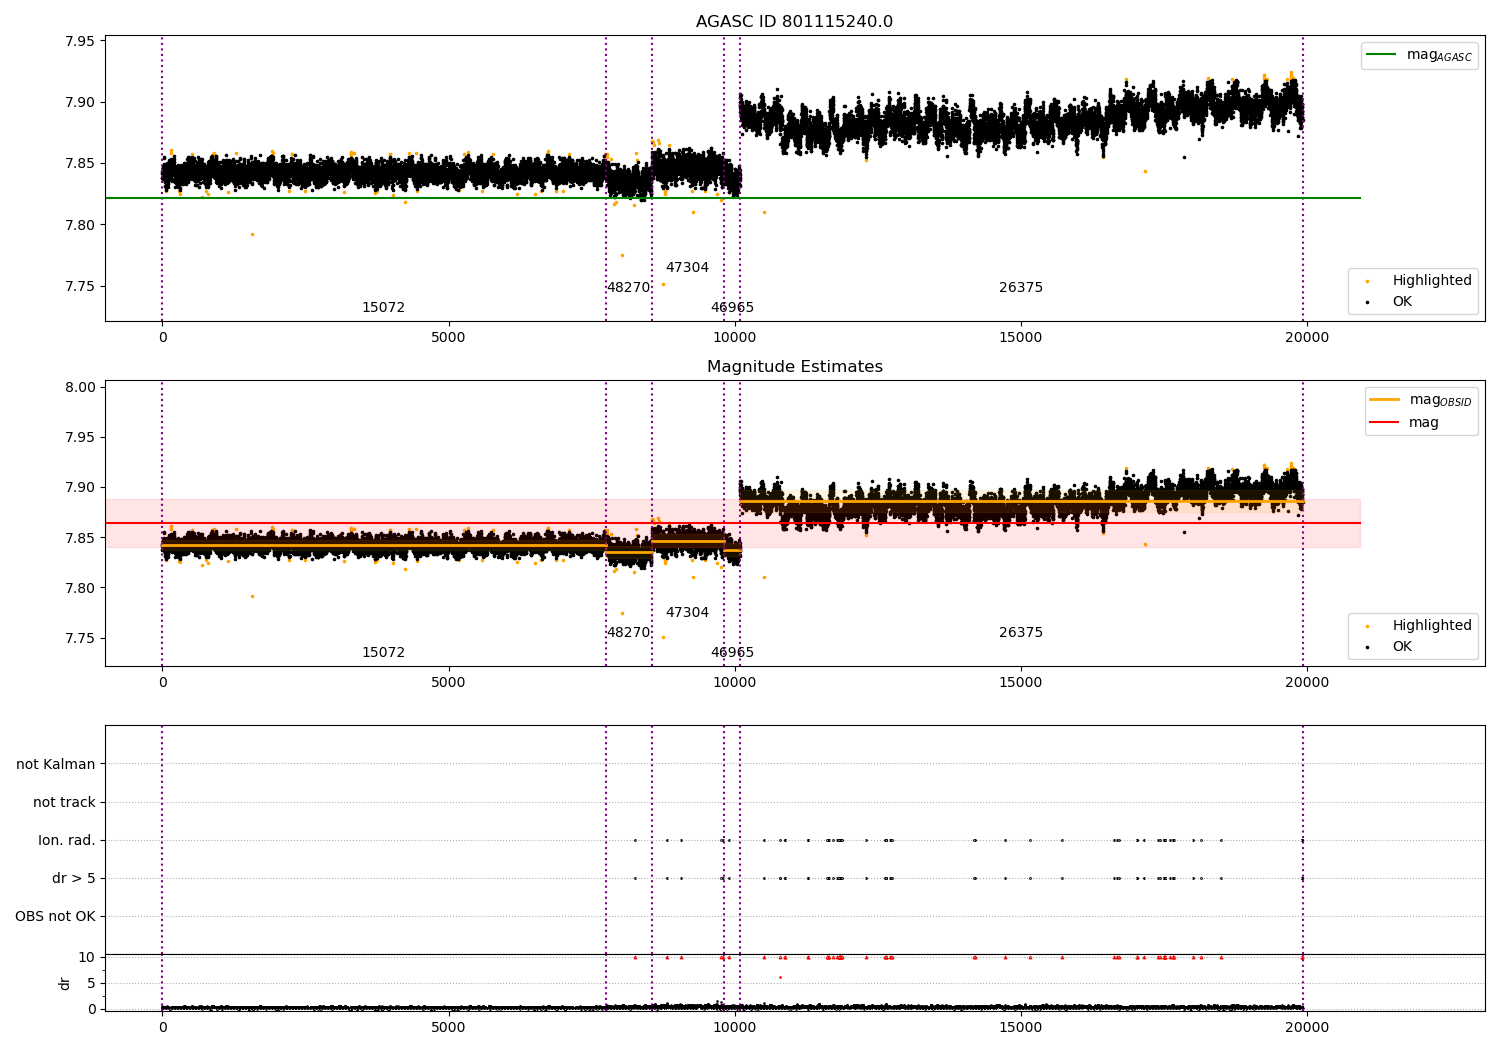
Task: Click x-tick 0 under Magnitude Estimates plot
Action: tap(162, 683)
